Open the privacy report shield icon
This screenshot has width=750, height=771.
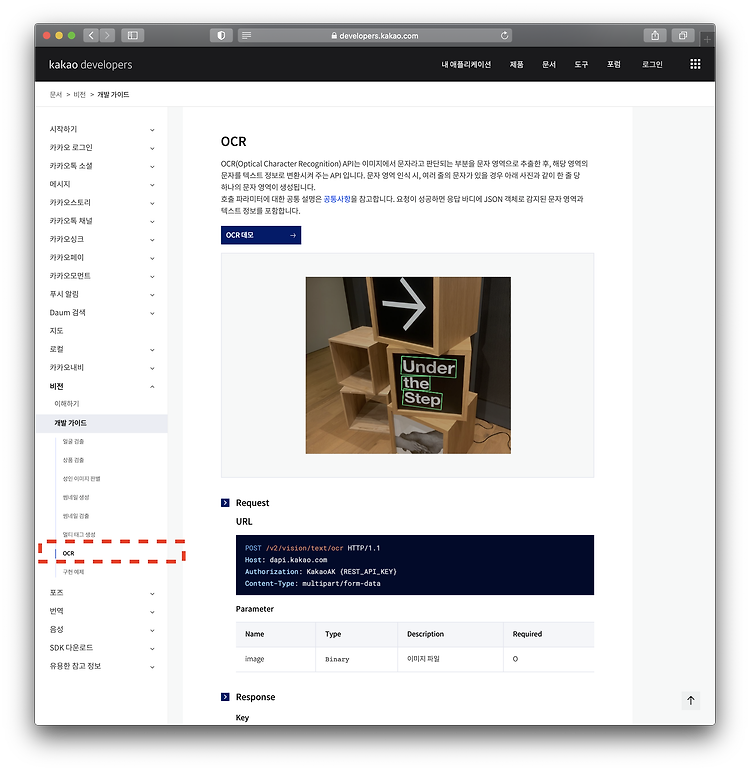(221, 35)
